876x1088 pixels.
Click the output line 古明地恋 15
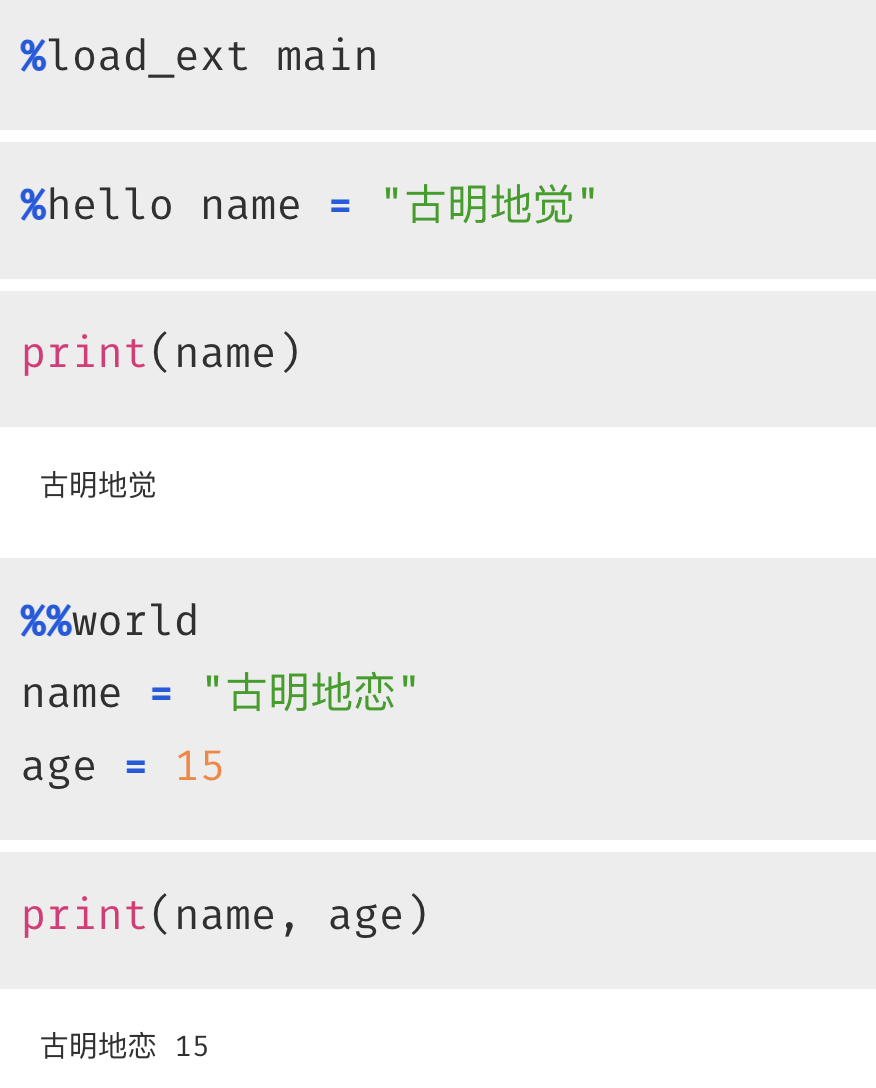125,1046
